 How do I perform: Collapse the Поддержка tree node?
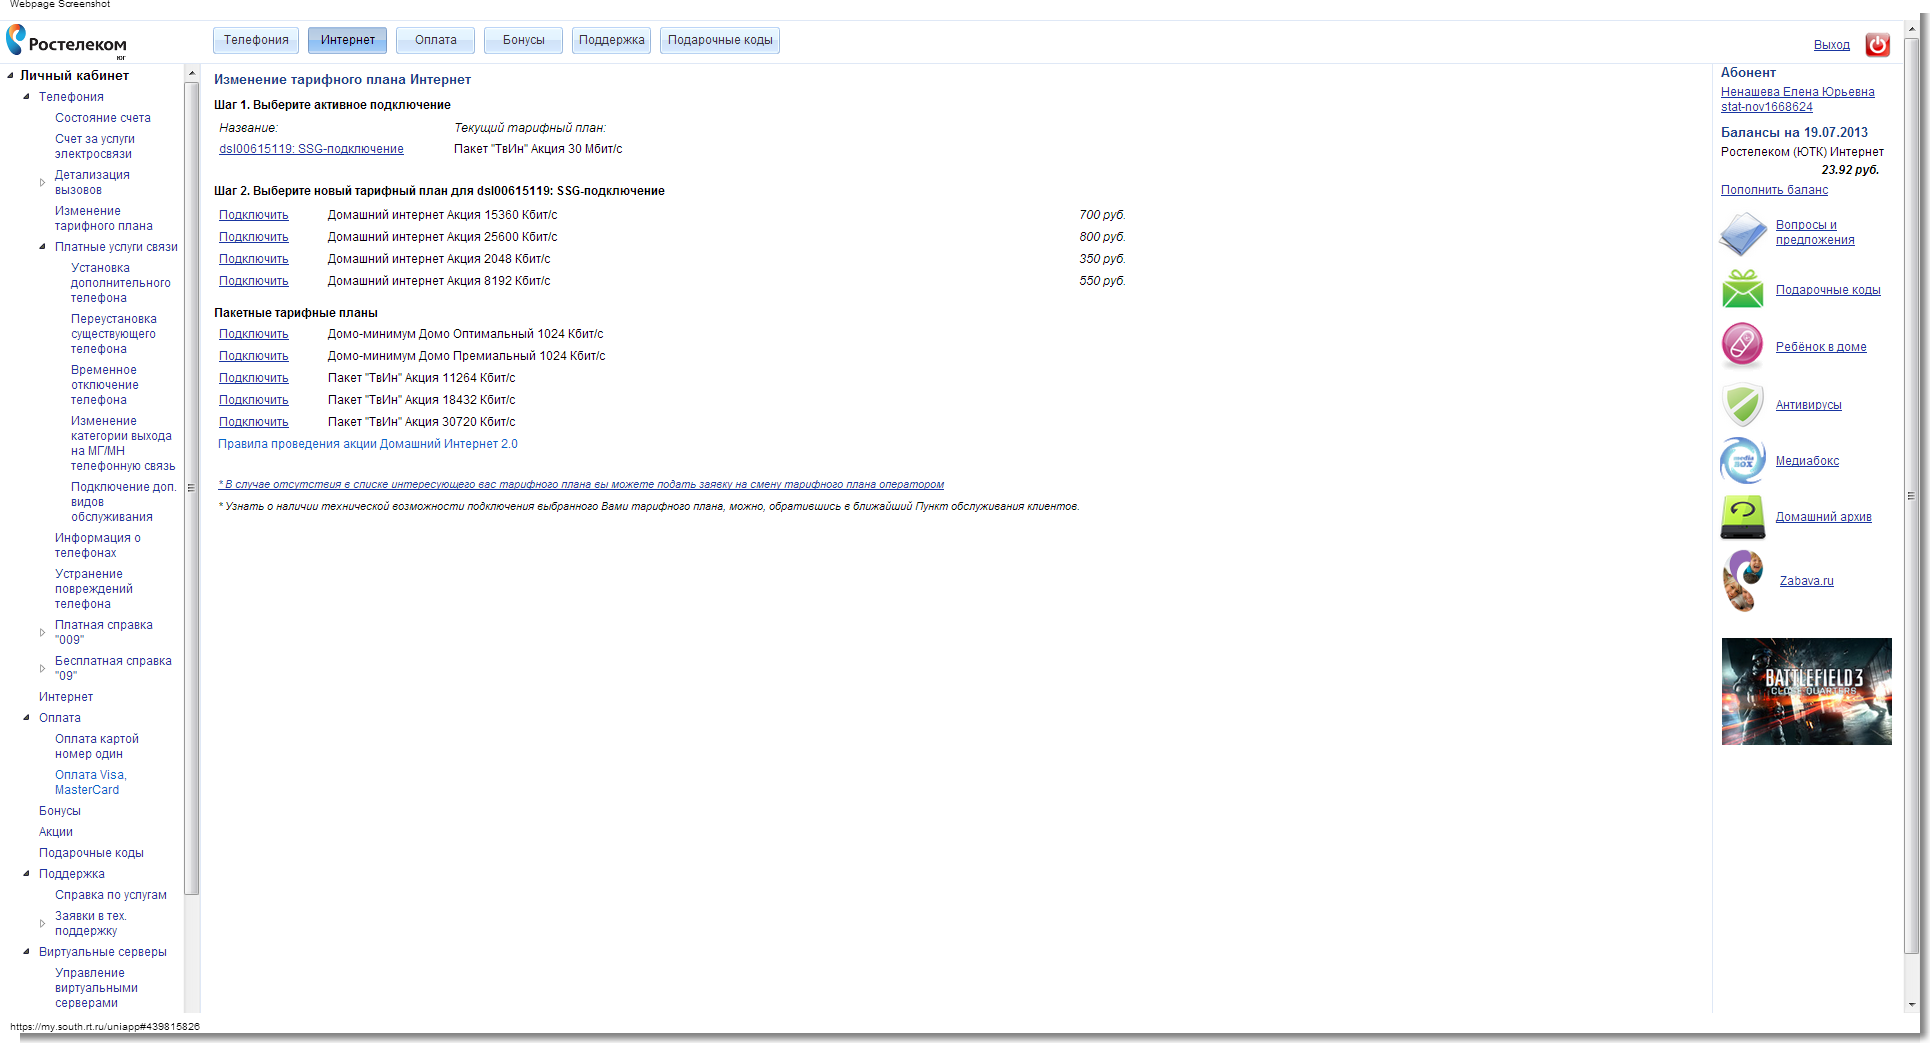click(26, 873)
